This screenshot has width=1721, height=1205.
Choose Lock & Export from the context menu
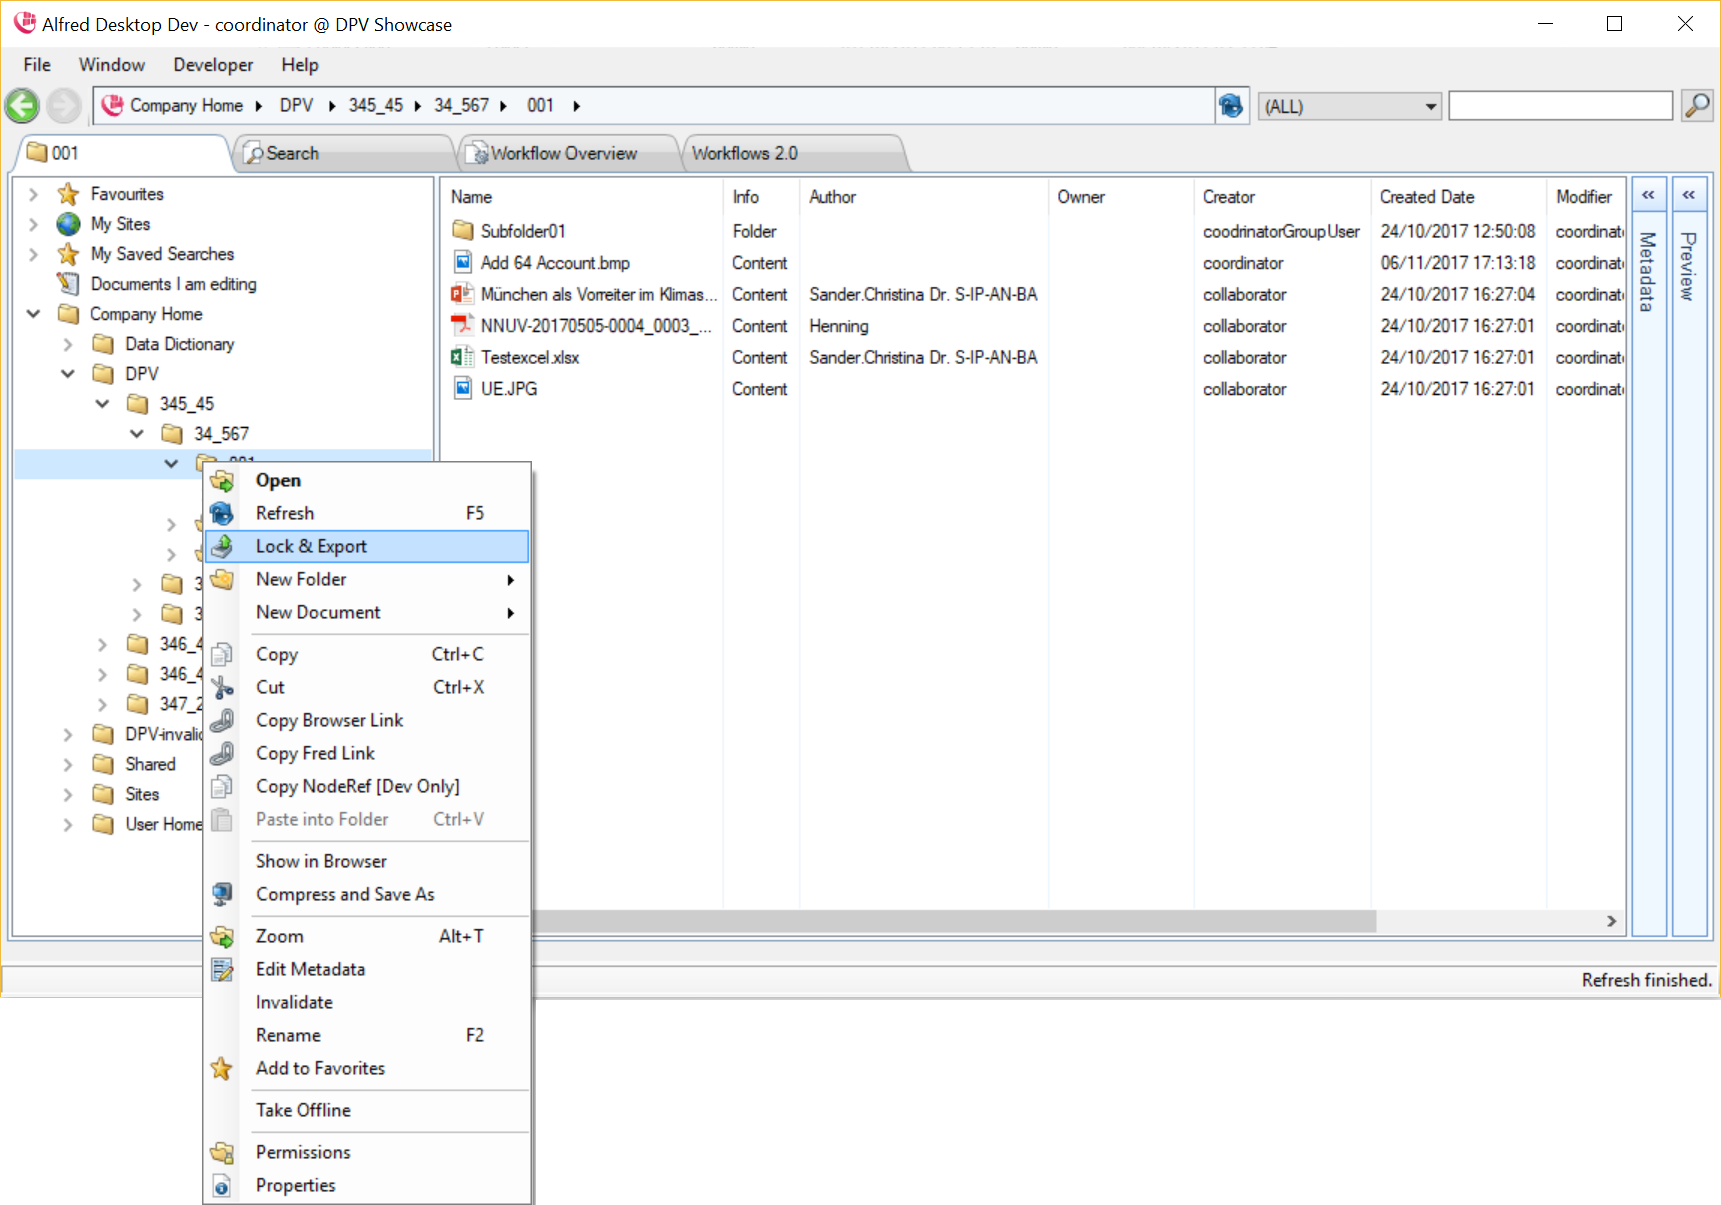pyautogui.click(x=311, y=547)
